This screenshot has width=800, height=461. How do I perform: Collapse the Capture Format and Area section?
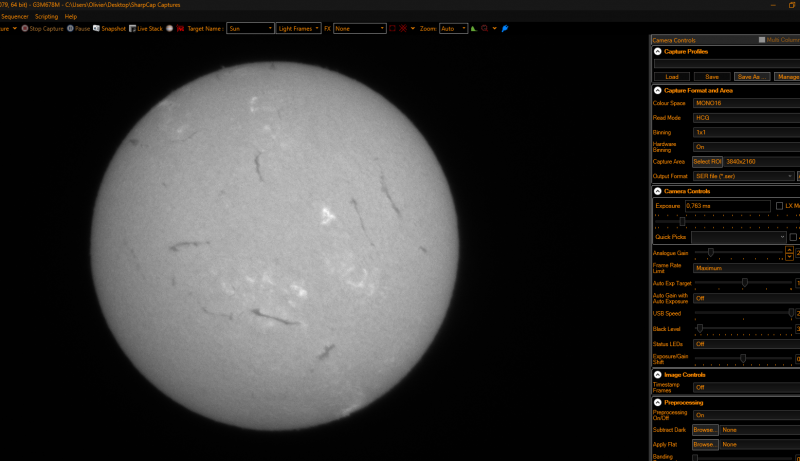658,90
